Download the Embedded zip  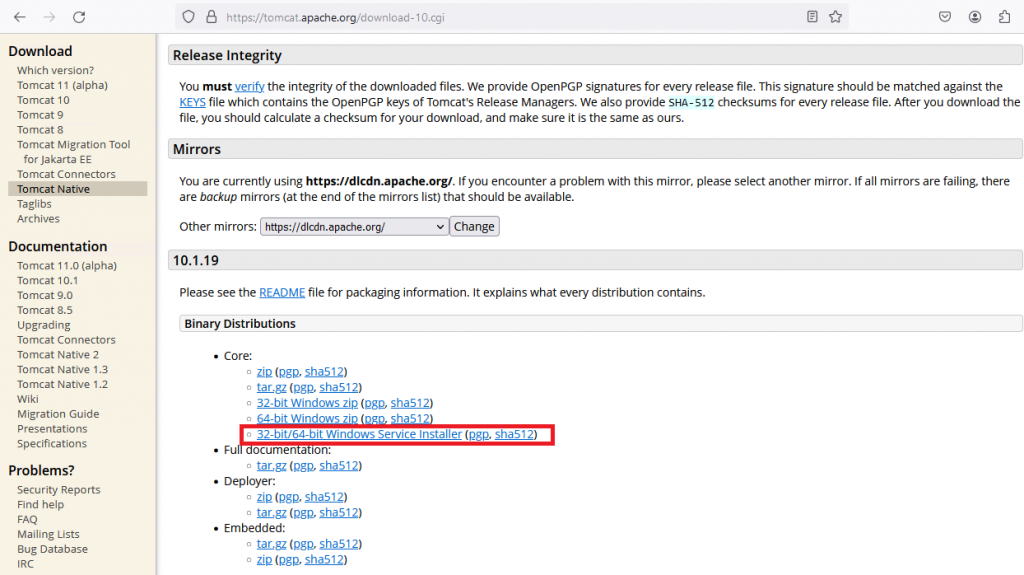point(264,560)
